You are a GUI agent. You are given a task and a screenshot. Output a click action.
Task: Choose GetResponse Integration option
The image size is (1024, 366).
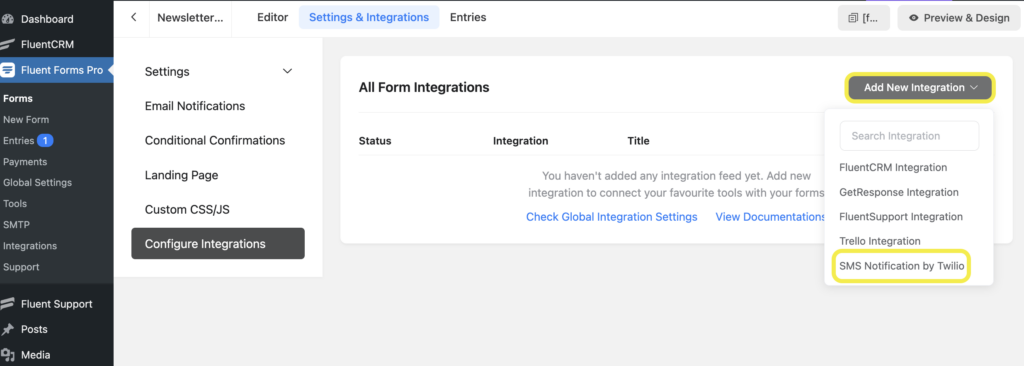[899, 192]
